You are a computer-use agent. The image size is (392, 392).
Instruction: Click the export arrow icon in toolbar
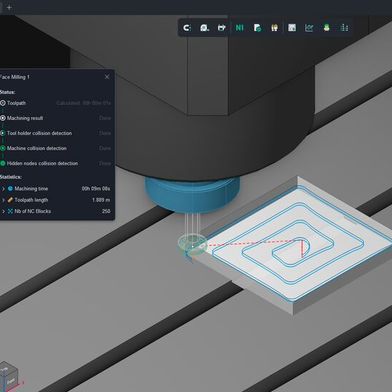(x=222, y=28)
